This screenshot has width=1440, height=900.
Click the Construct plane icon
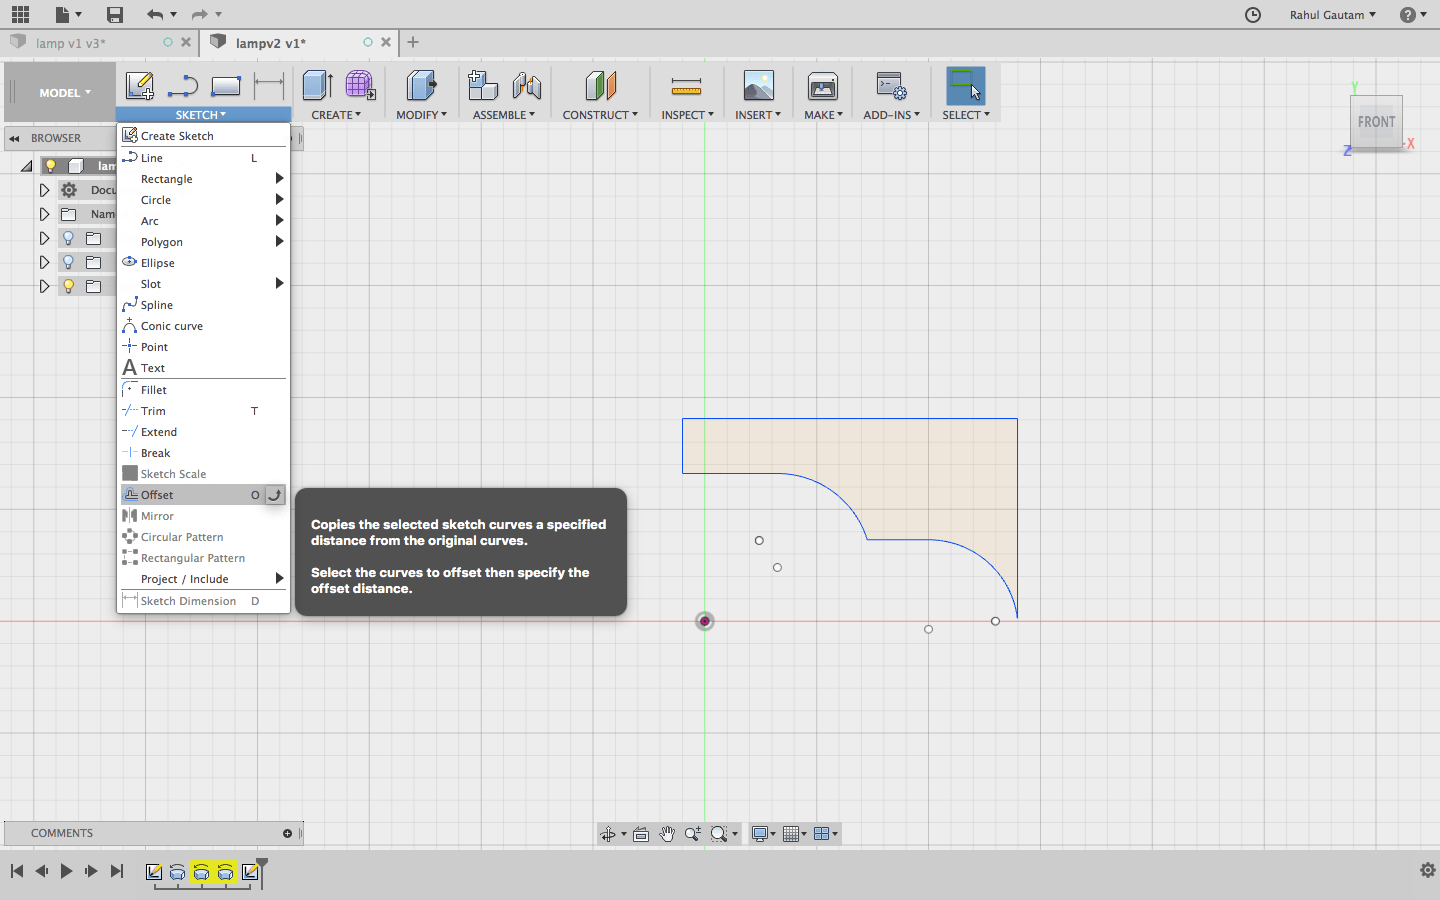(x=600, y=86)
